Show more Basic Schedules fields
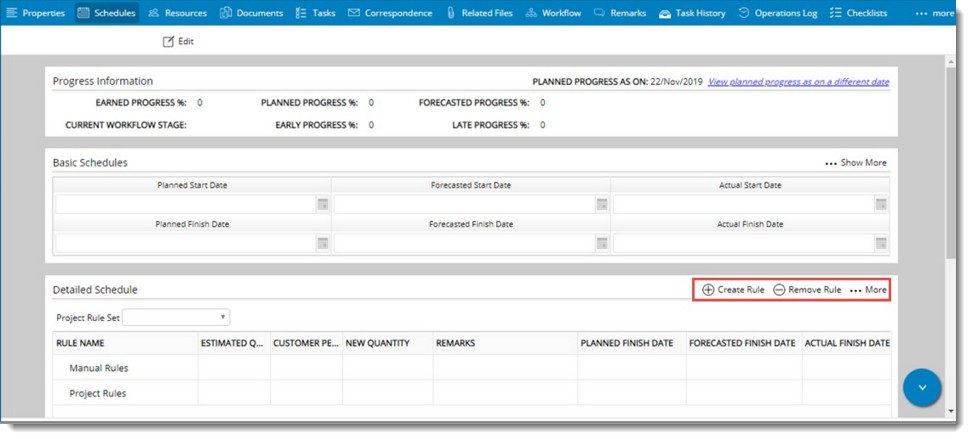The image size is (971, 439). [855, 163]
